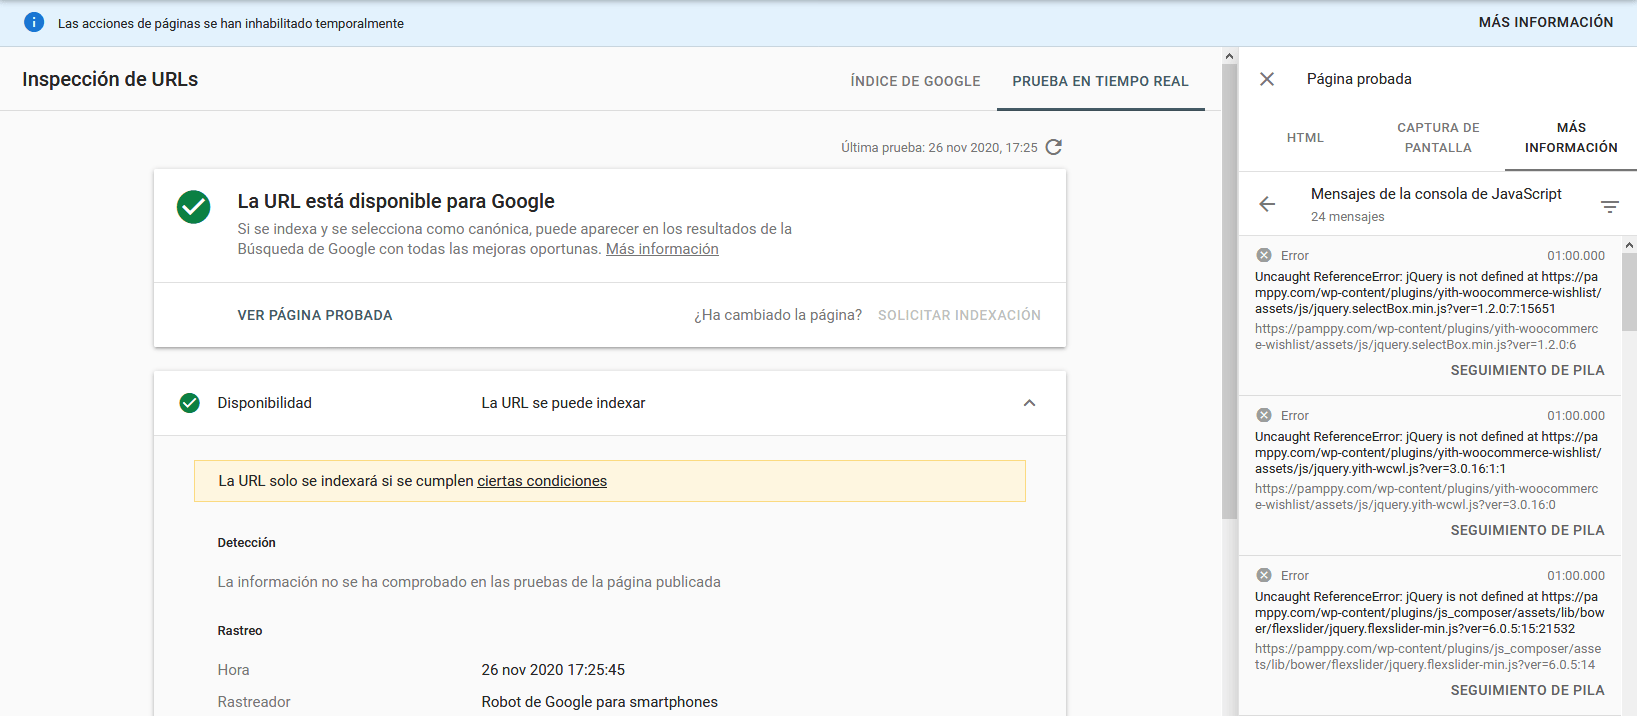Click the blue info icon in banner
1637x716 pixels.
tap(34, 22)
